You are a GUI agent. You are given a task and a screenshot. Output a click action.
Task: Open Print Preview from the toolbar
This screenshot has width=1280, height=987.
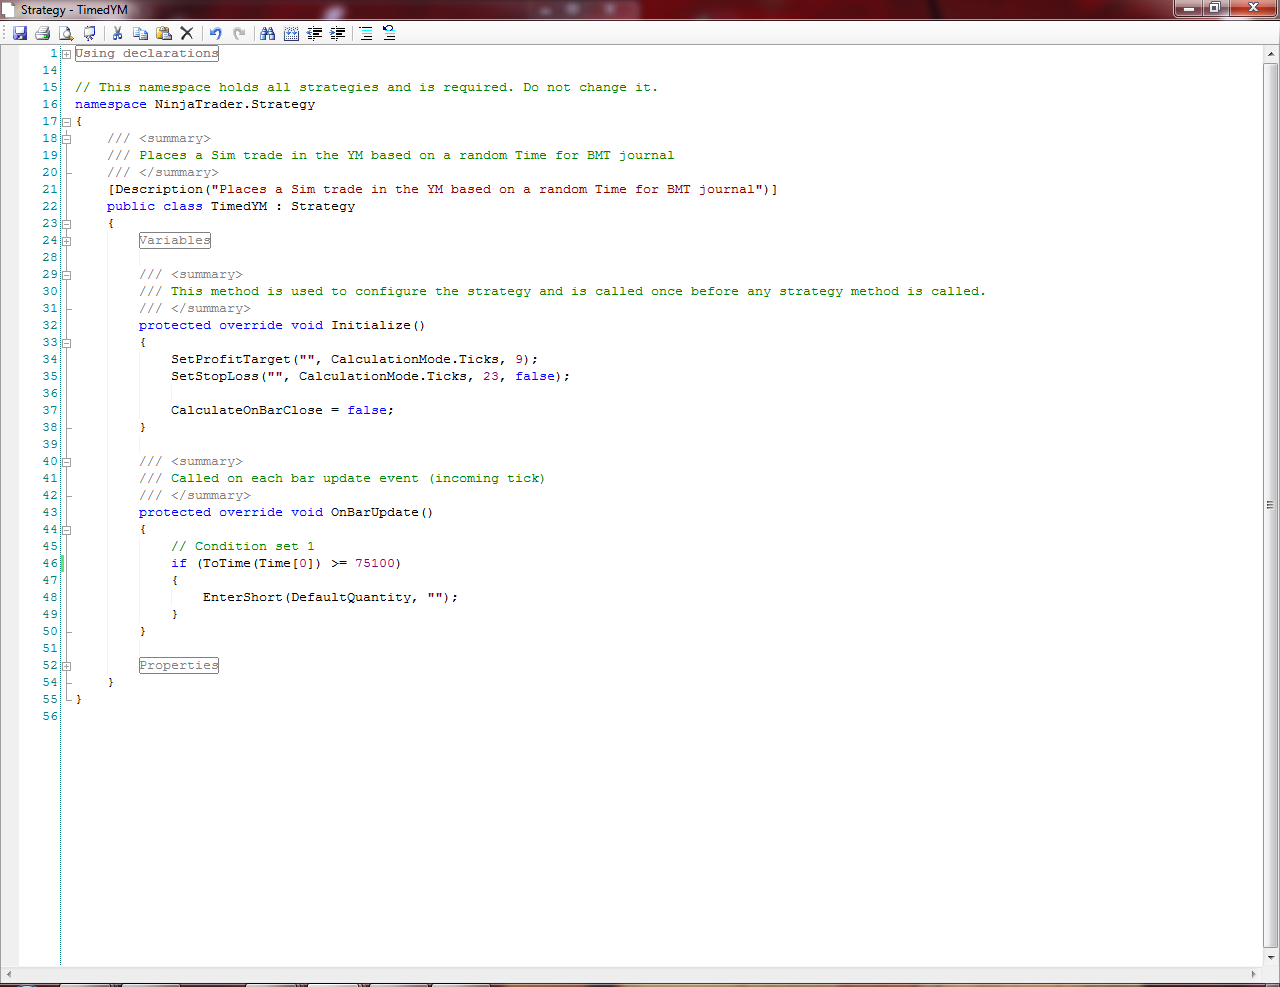[66, 33]
